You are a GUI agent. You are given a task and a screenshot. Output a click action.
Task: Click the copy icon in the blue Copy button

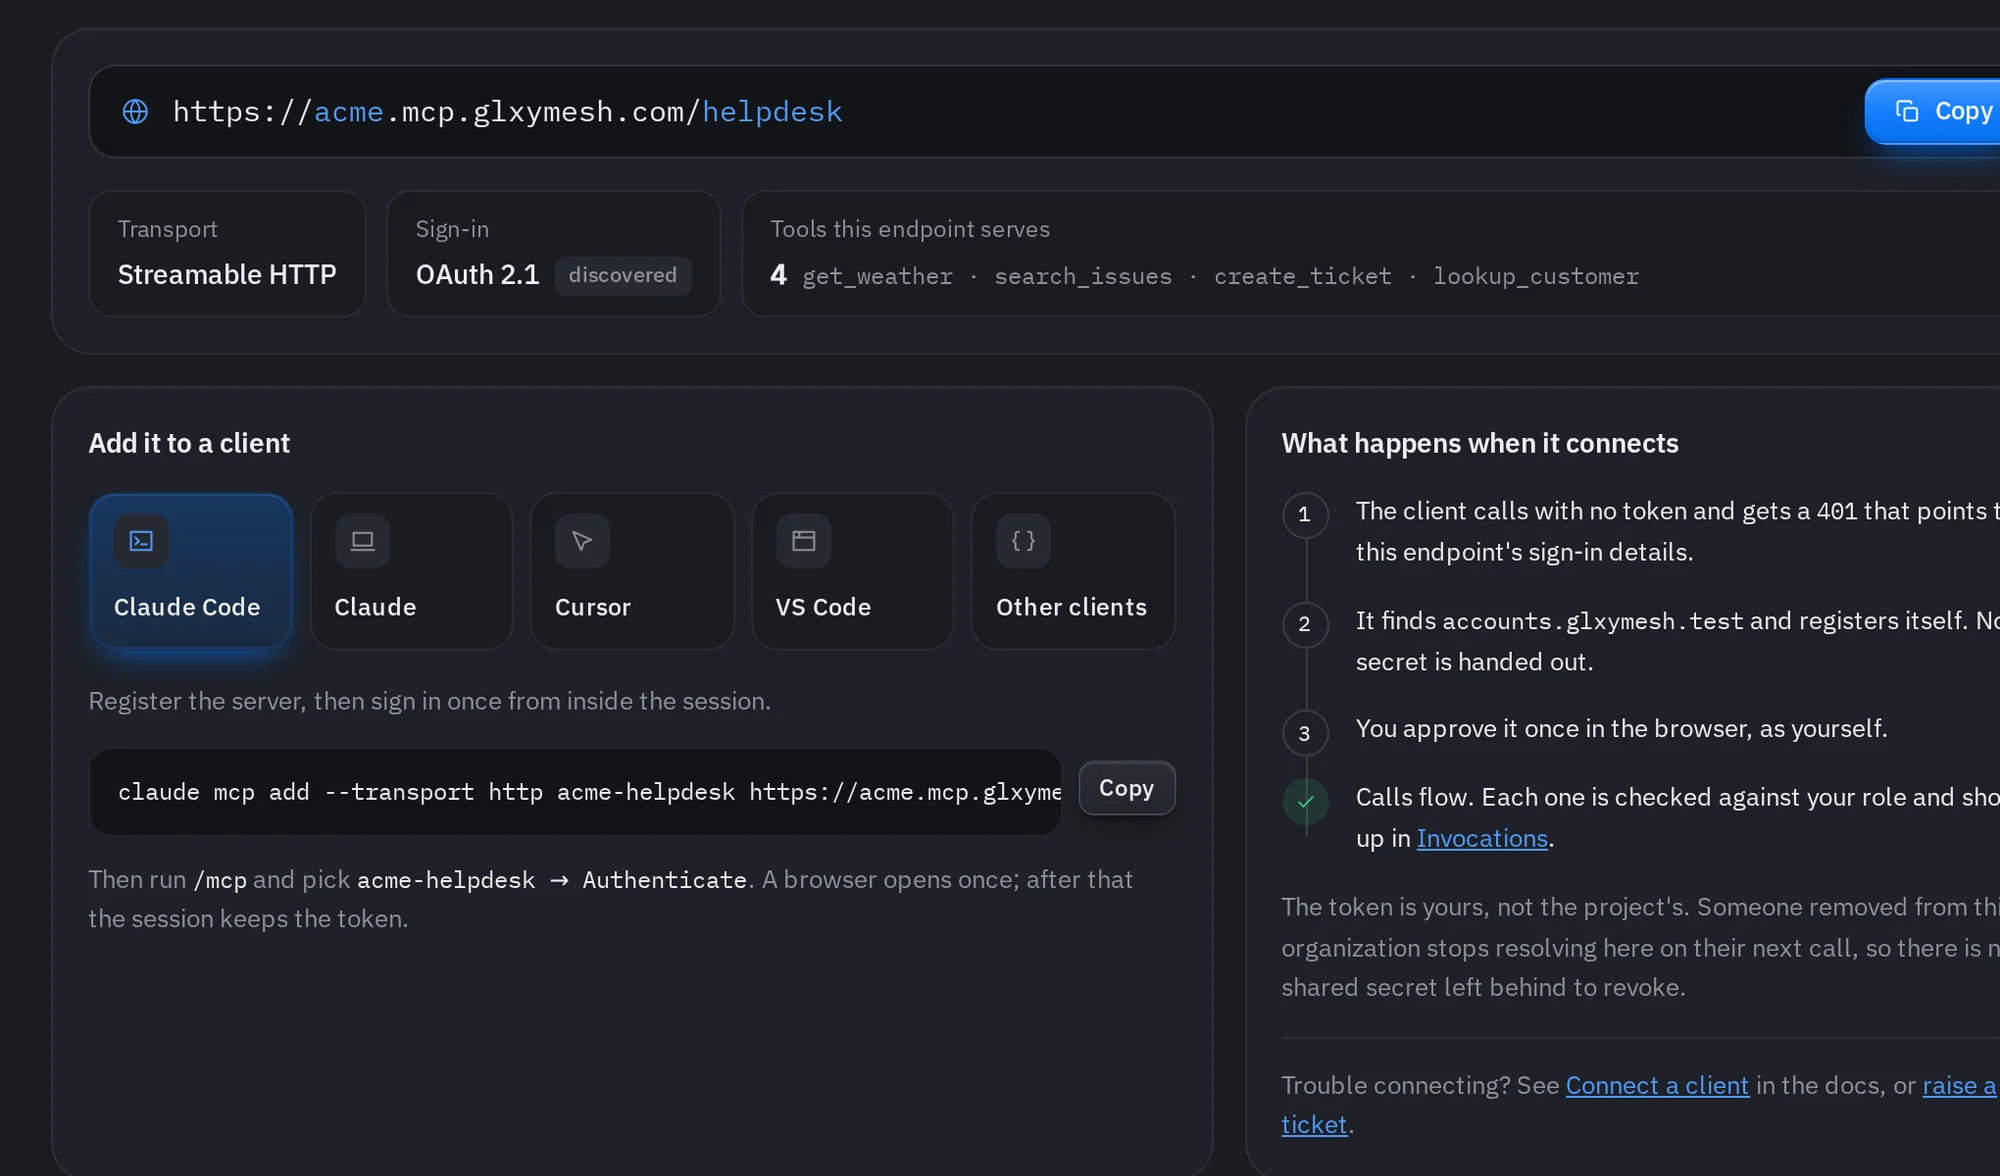[x=1907, y=111]
